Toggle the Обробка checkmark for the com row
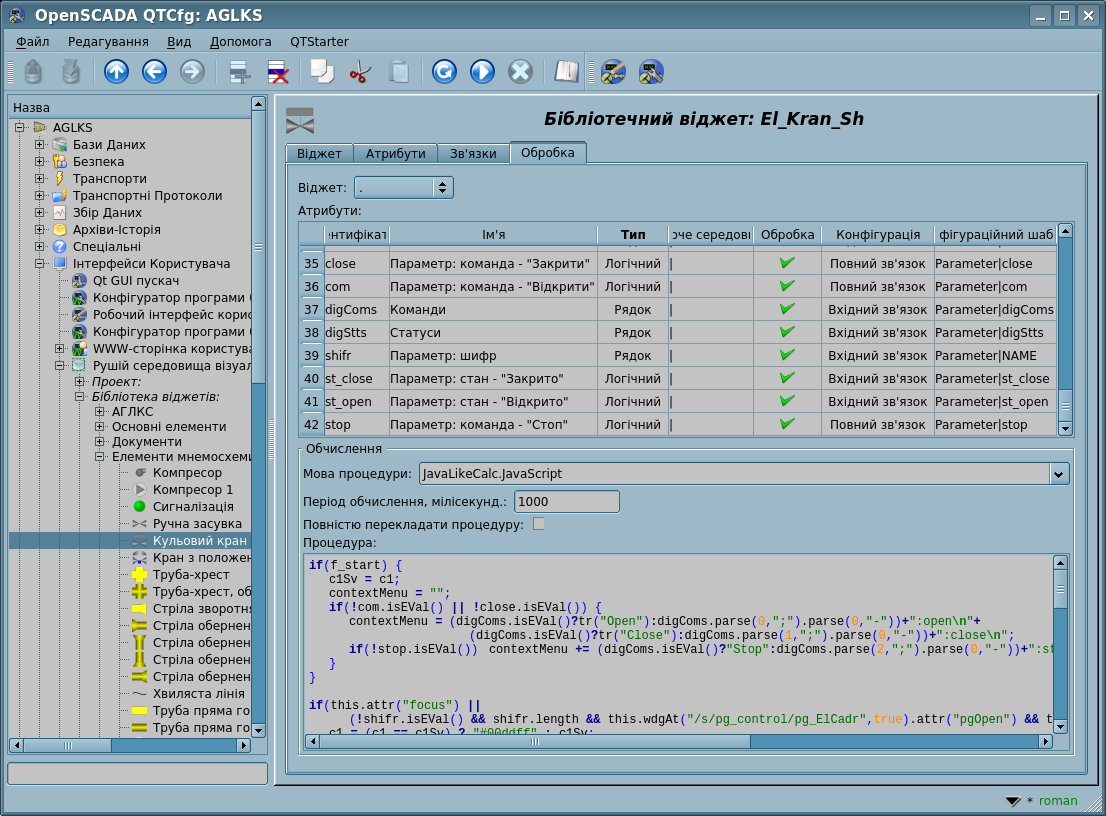 pyautogui.click(x=787, y=286)
